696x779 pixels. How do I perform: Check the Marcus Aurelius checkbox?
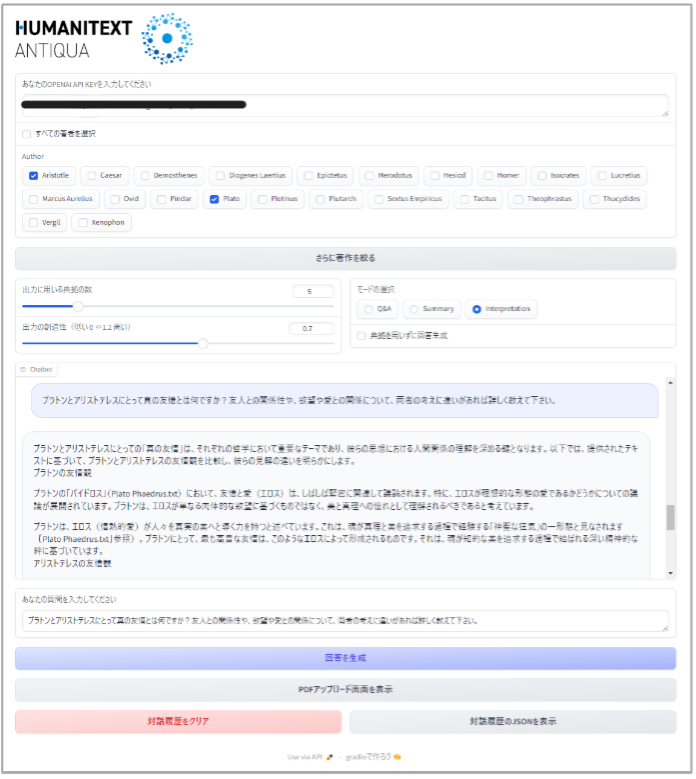coord(33,199)
